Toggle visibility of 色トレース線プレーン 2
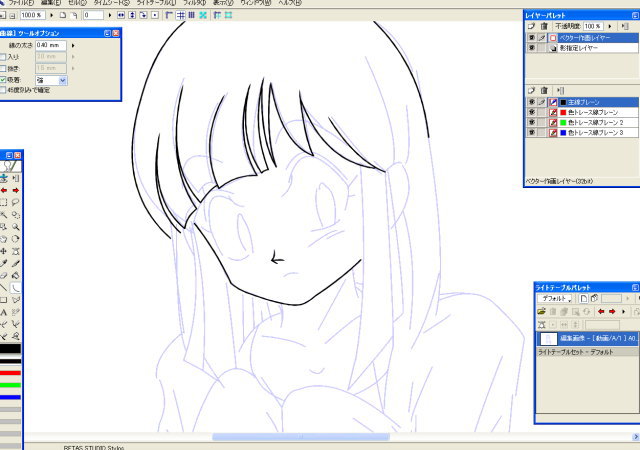Image resolution: width=640 pixels, height=450 pixels. (x=531, y=122)
